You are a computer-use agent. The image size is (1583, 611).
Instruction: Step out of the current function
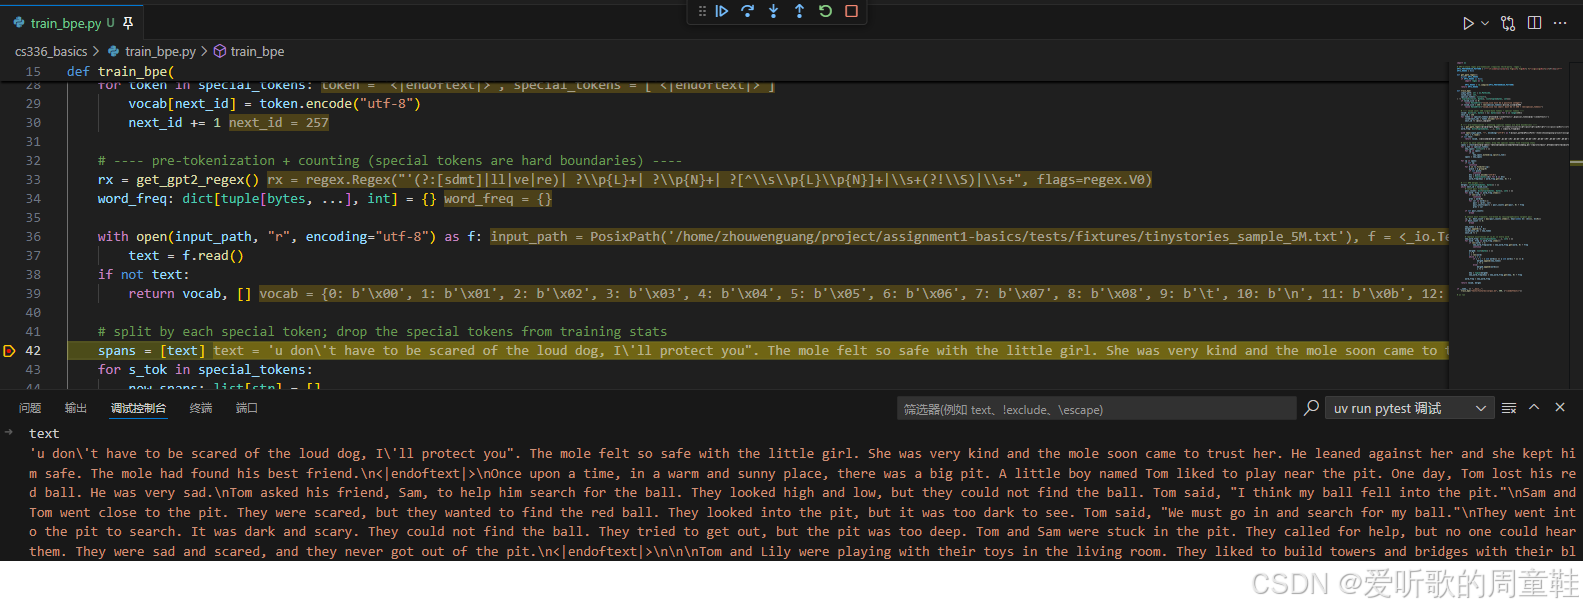(x=800, y=11)
